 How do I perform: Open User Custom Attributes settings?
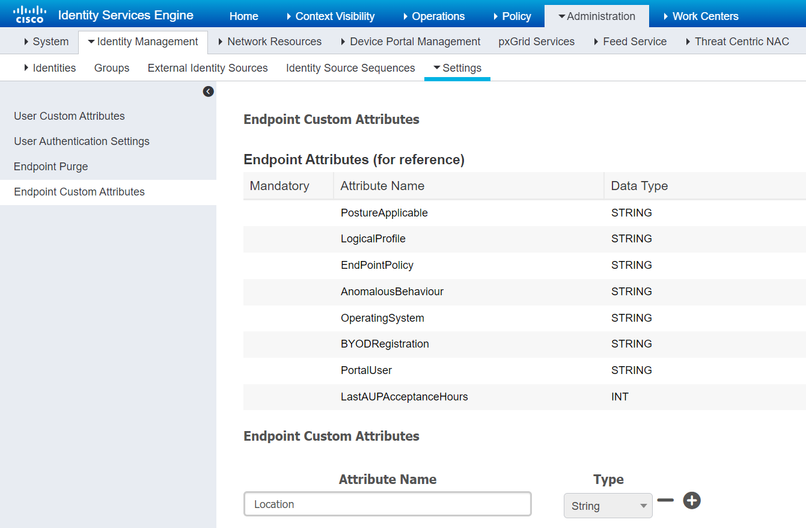(69, 116)
